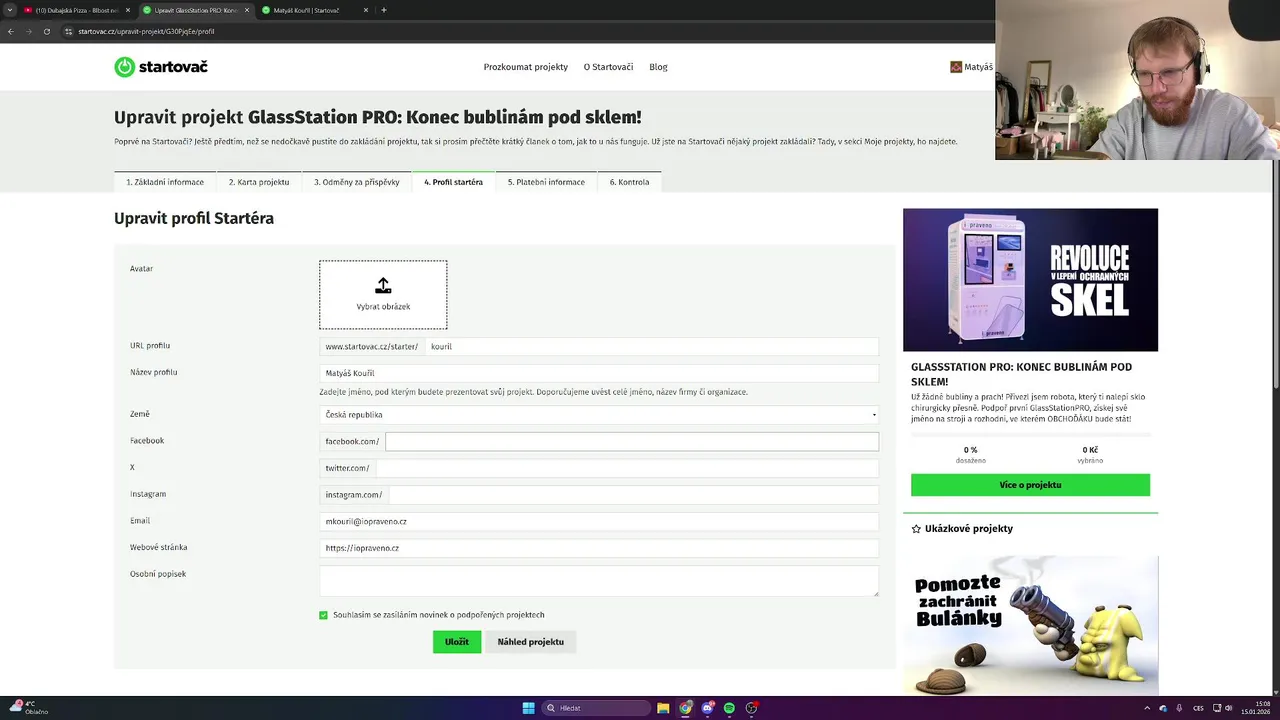Show hidden tray icons chevron
This screenshot has height=720, width=1280.
pos(1147,708)
